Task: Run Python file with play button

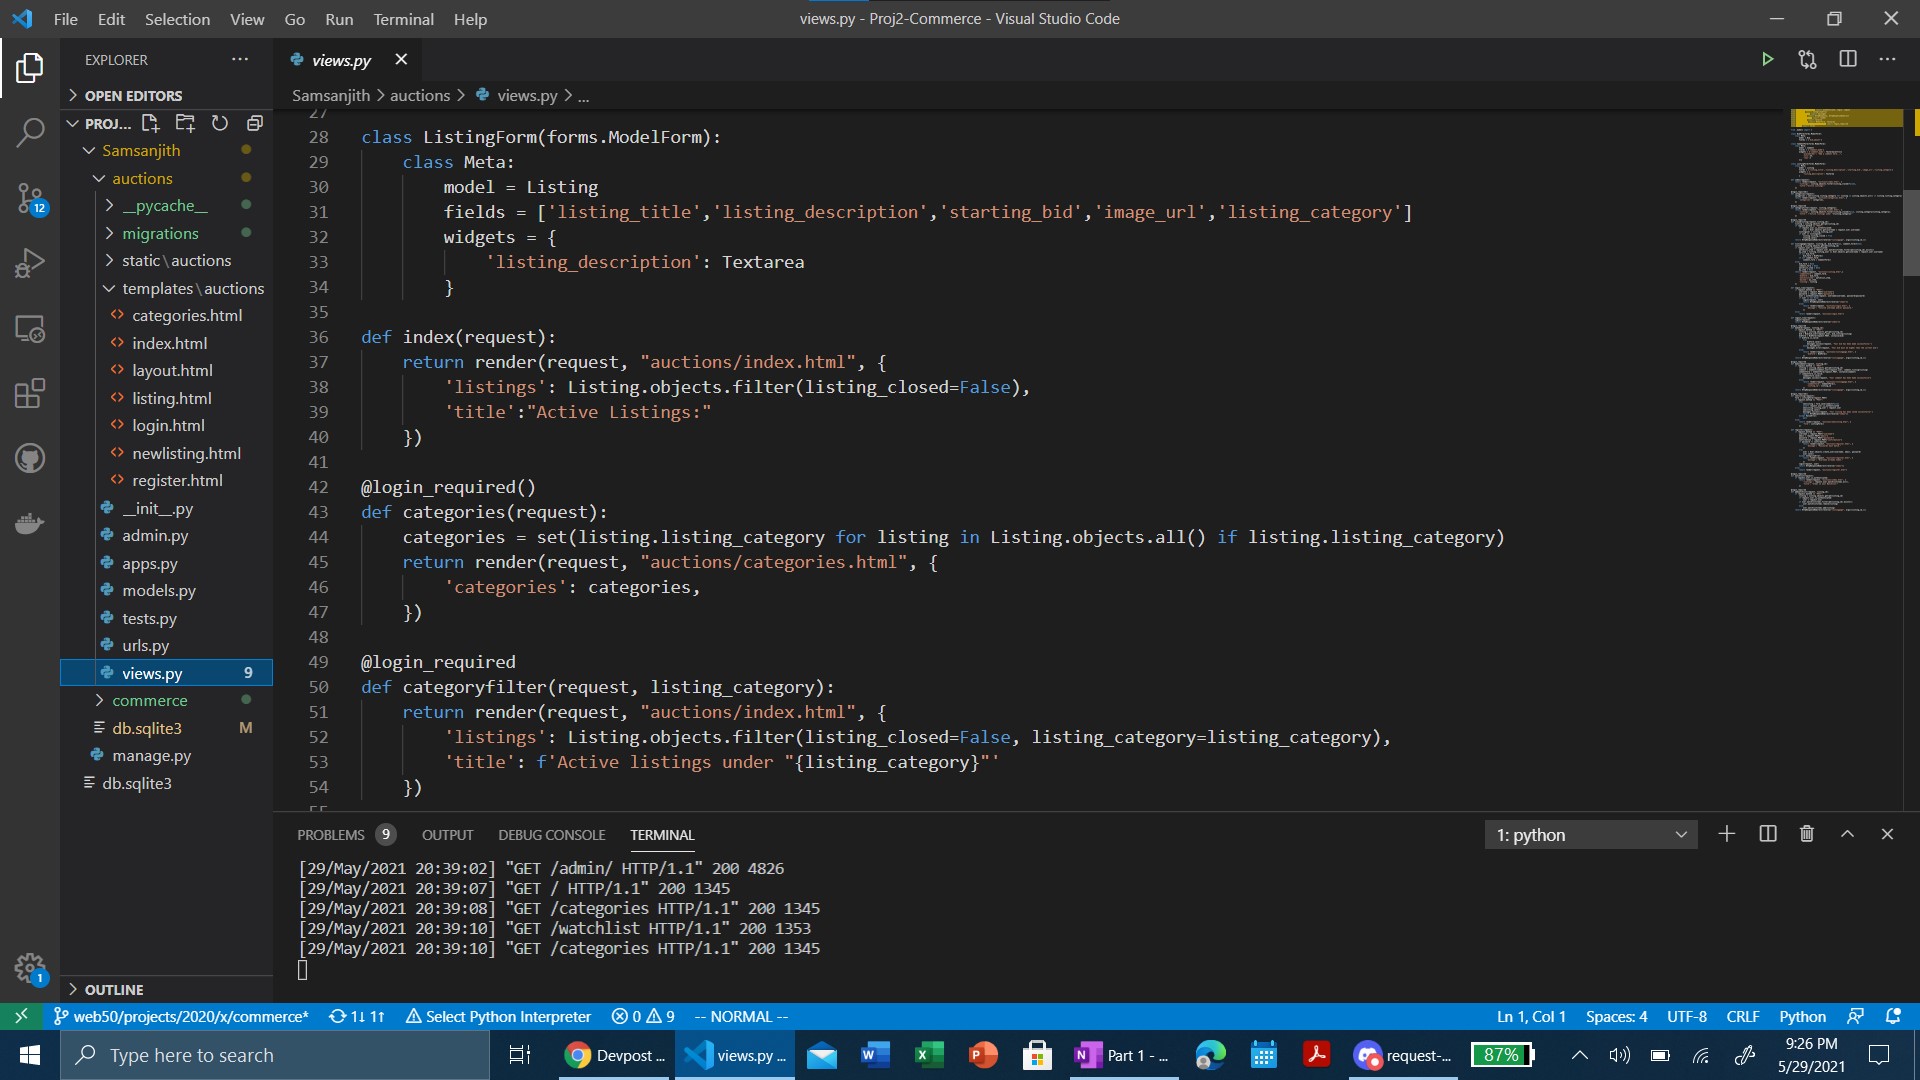Action: click(1767, 60)
